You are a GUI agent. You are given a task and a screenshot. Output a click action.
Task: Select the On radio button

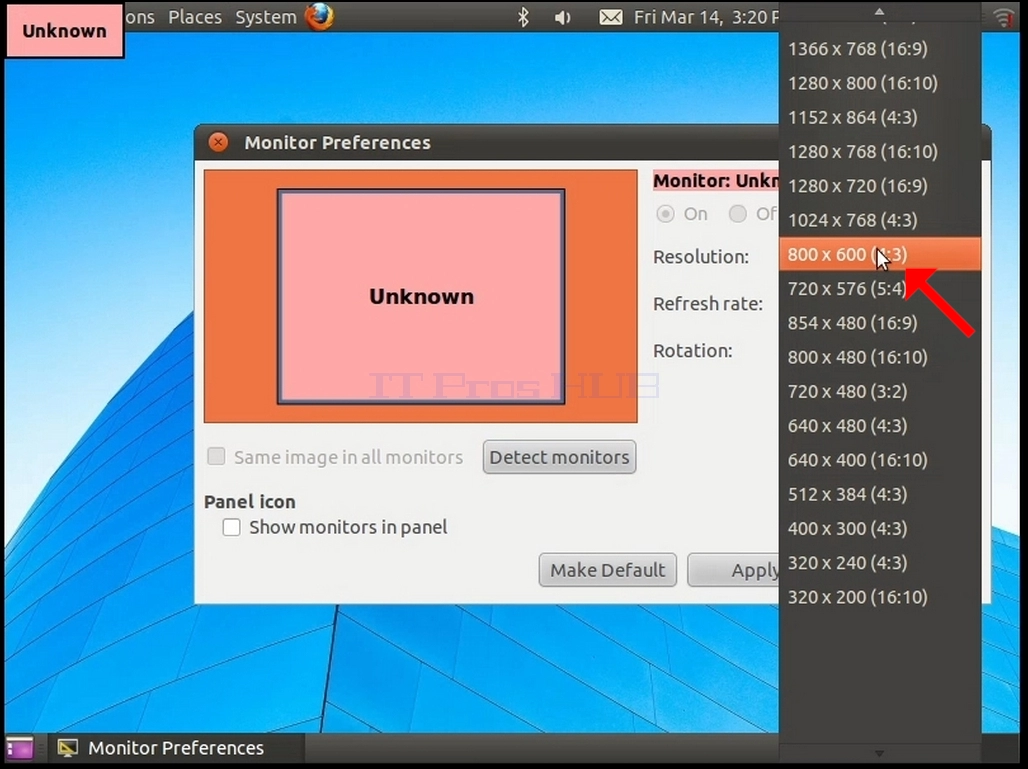pyautogui.click(x=665, y=214)
